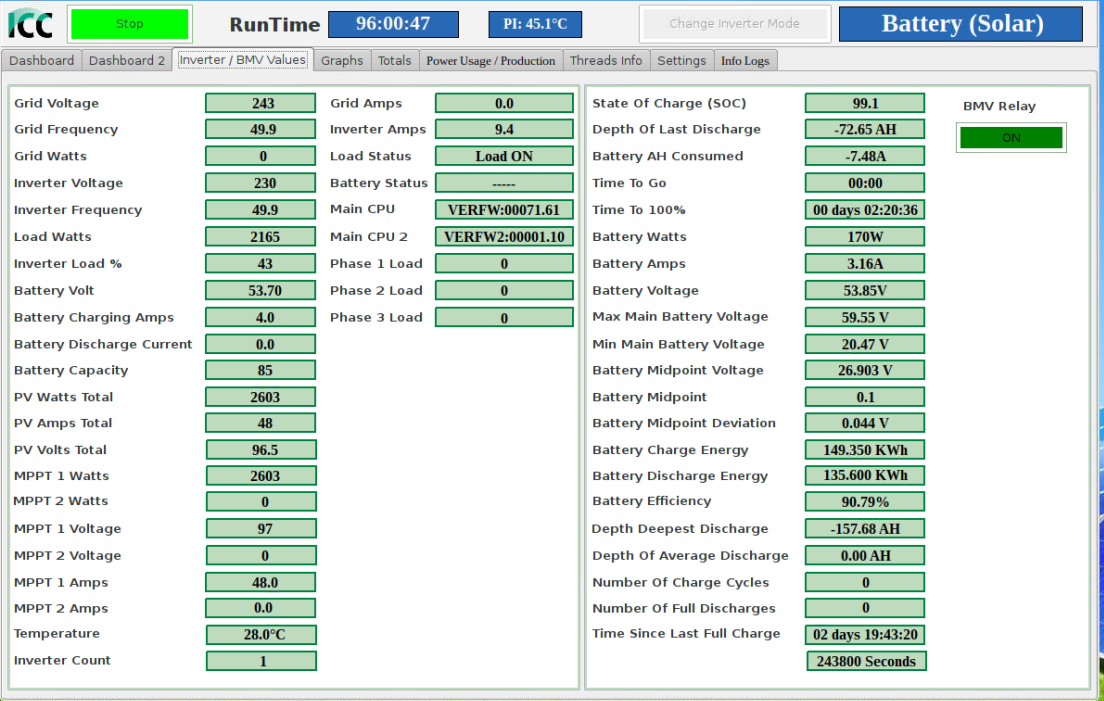Click the Battery (Solar) mode banner
1104x701 pixels.
coord(962,24)
